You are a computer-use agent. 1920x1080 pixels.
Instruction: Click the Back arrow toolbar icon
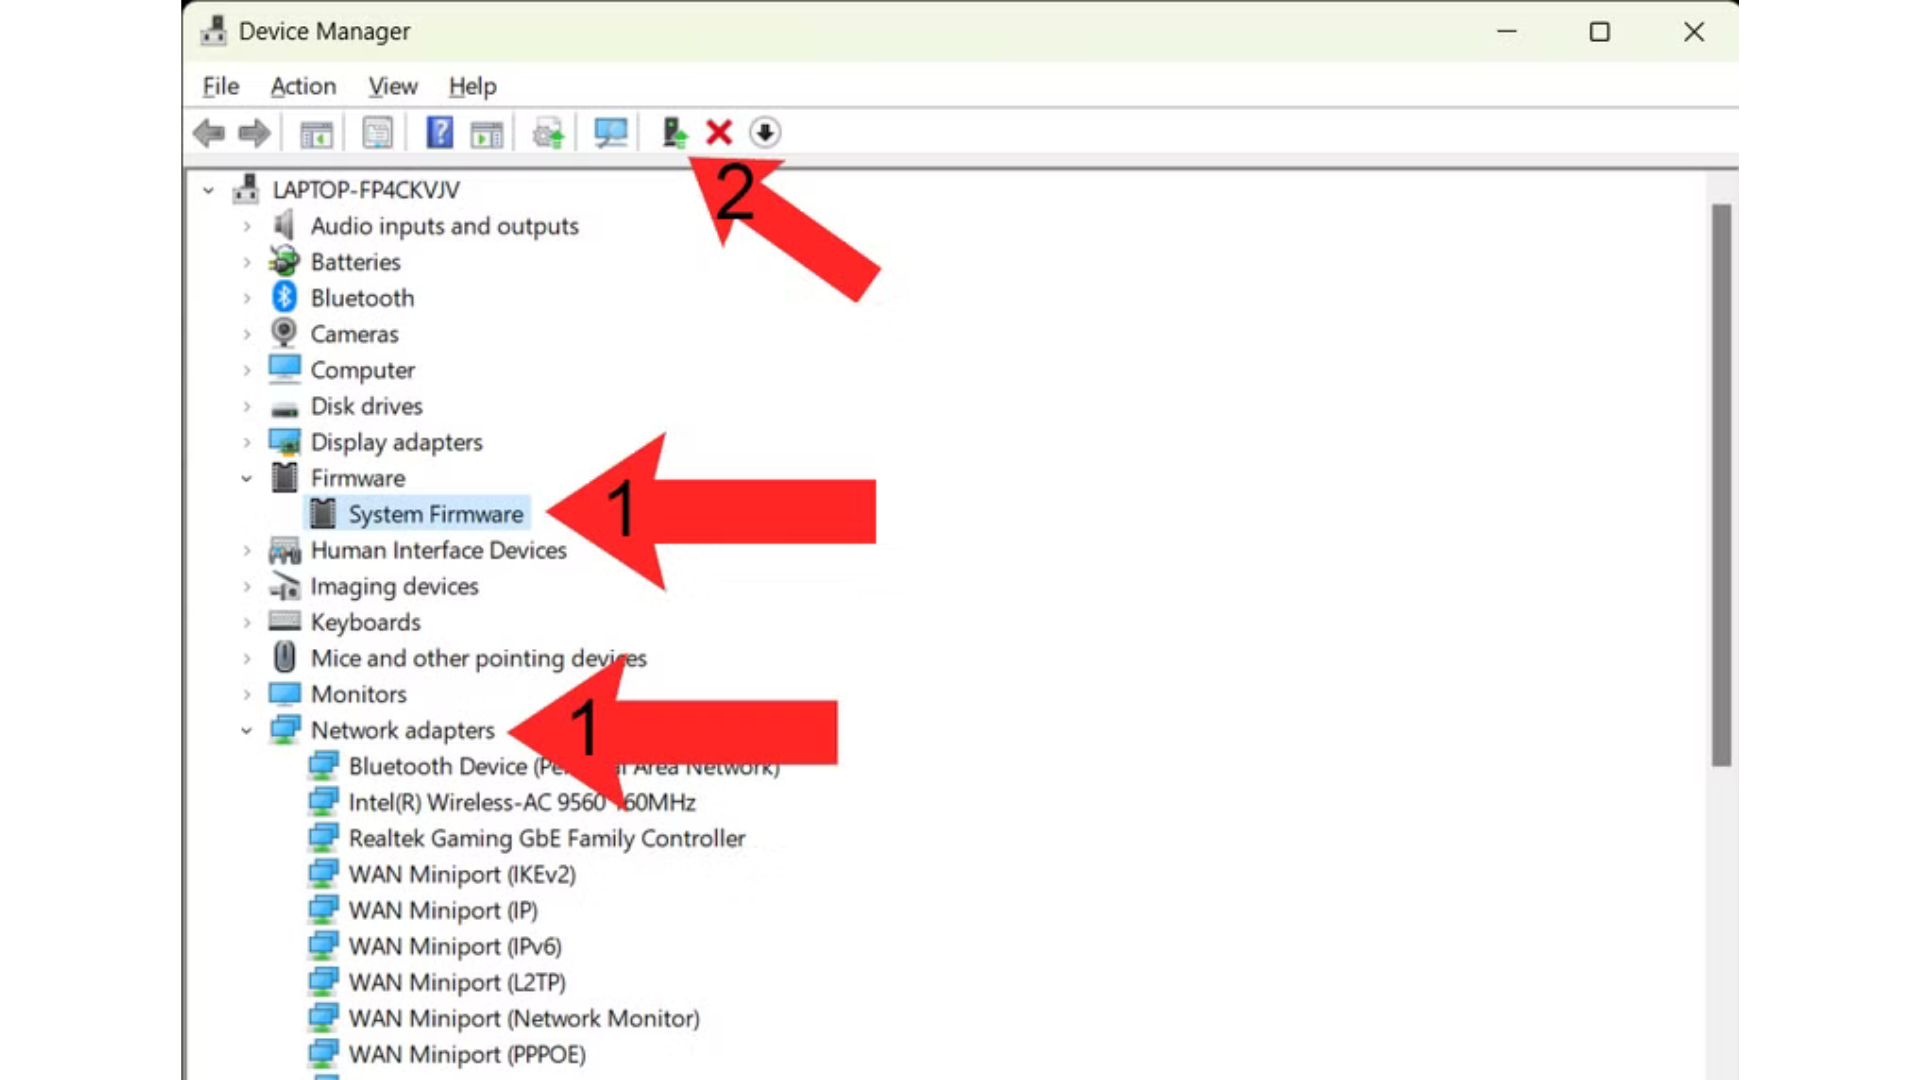[209, 133]
